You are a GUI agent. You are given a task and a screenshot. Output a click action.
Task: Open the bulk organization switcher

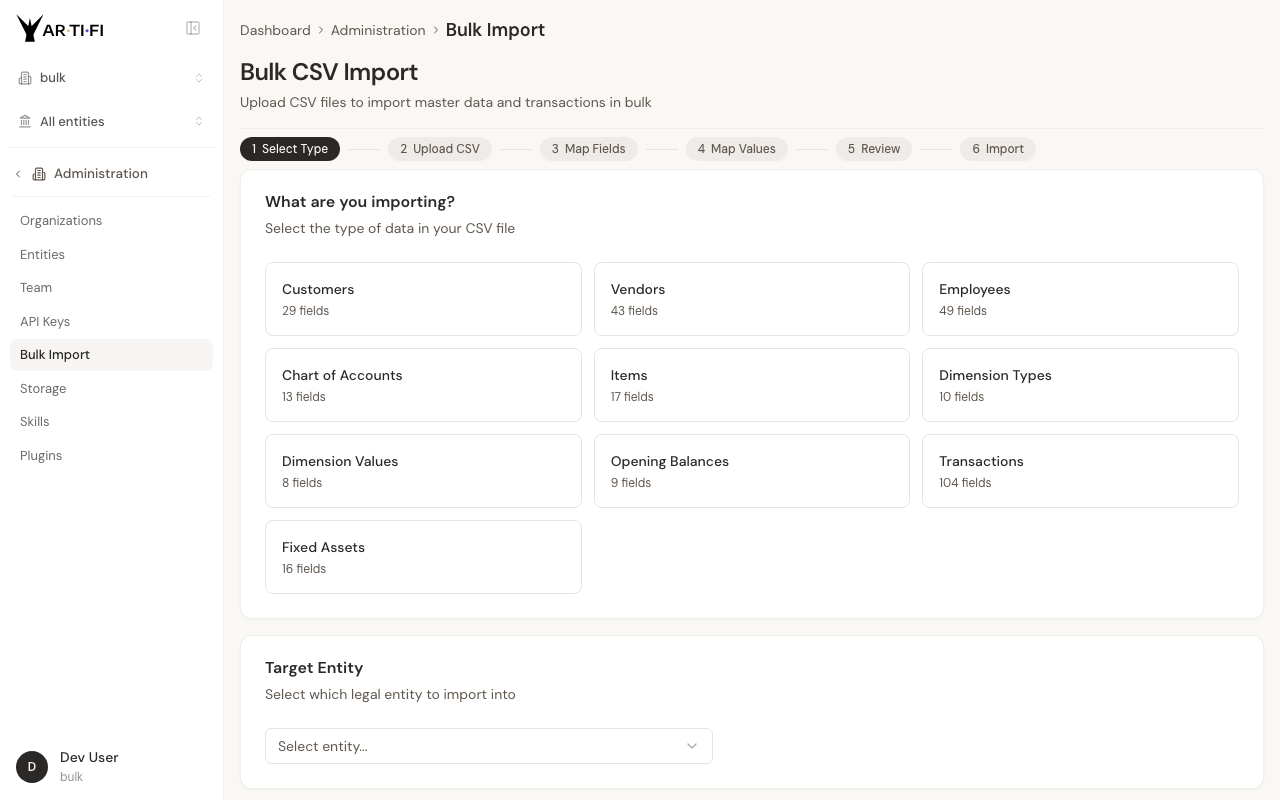click(111, 78)
